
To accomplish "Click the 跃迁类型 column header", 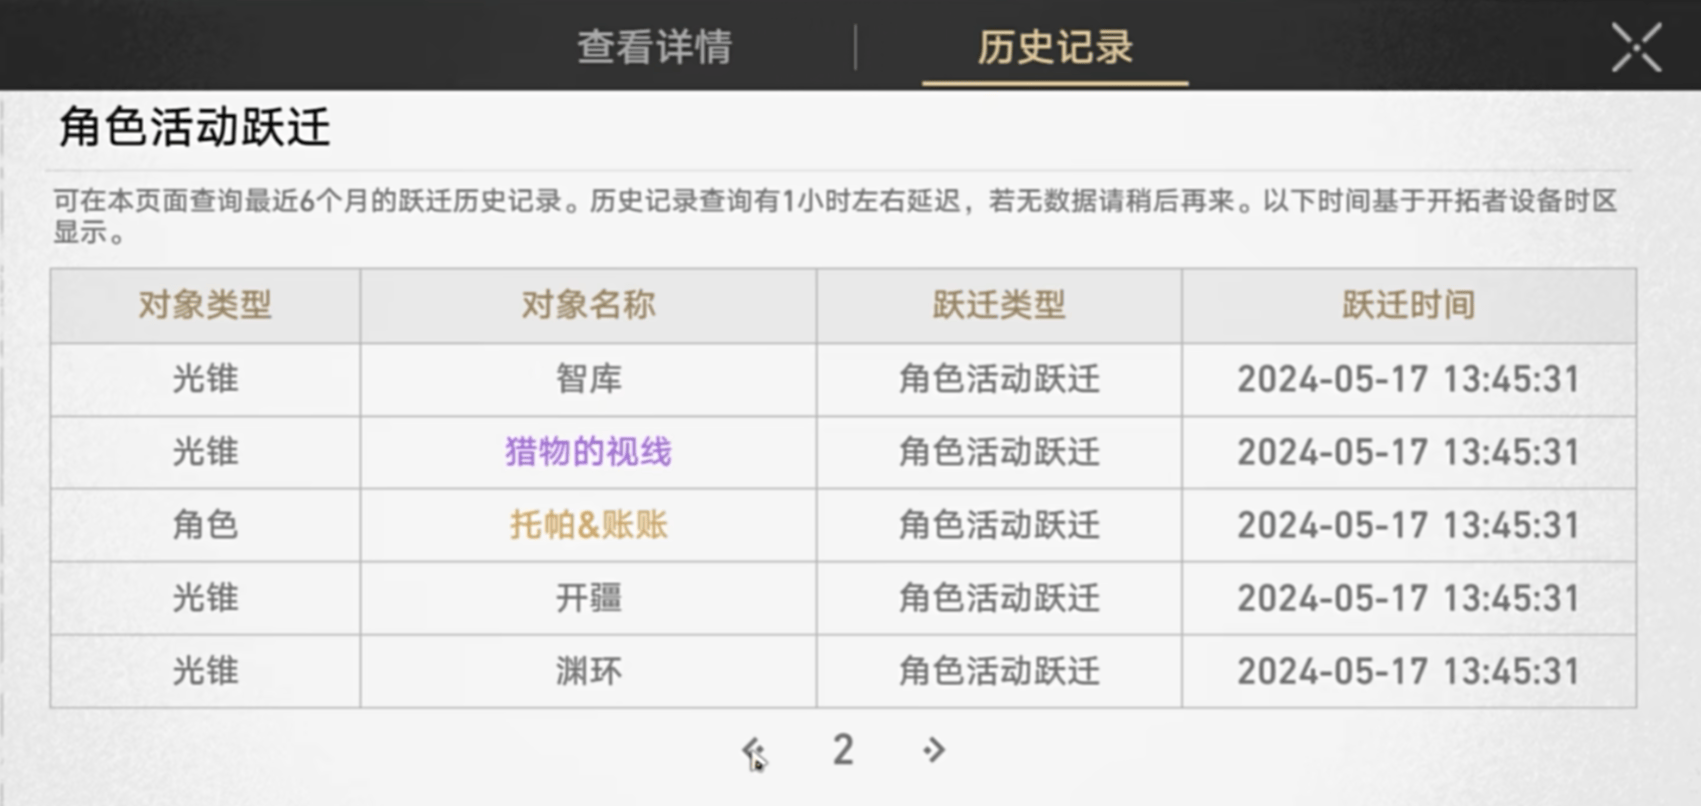I will (999, 305).
